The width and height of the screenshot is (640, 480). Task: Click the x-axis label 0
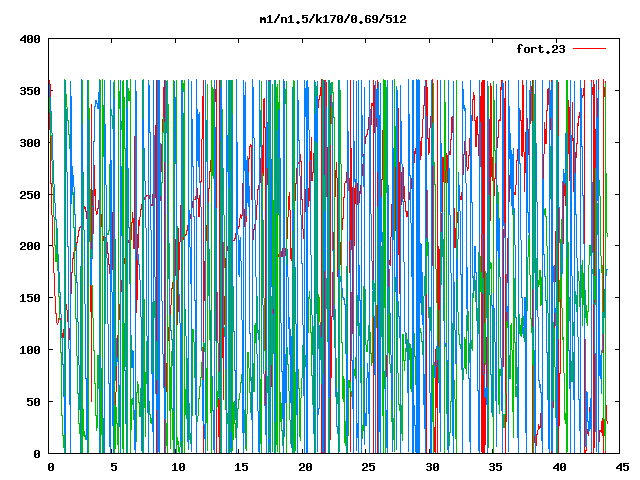[x=50, y=467]
